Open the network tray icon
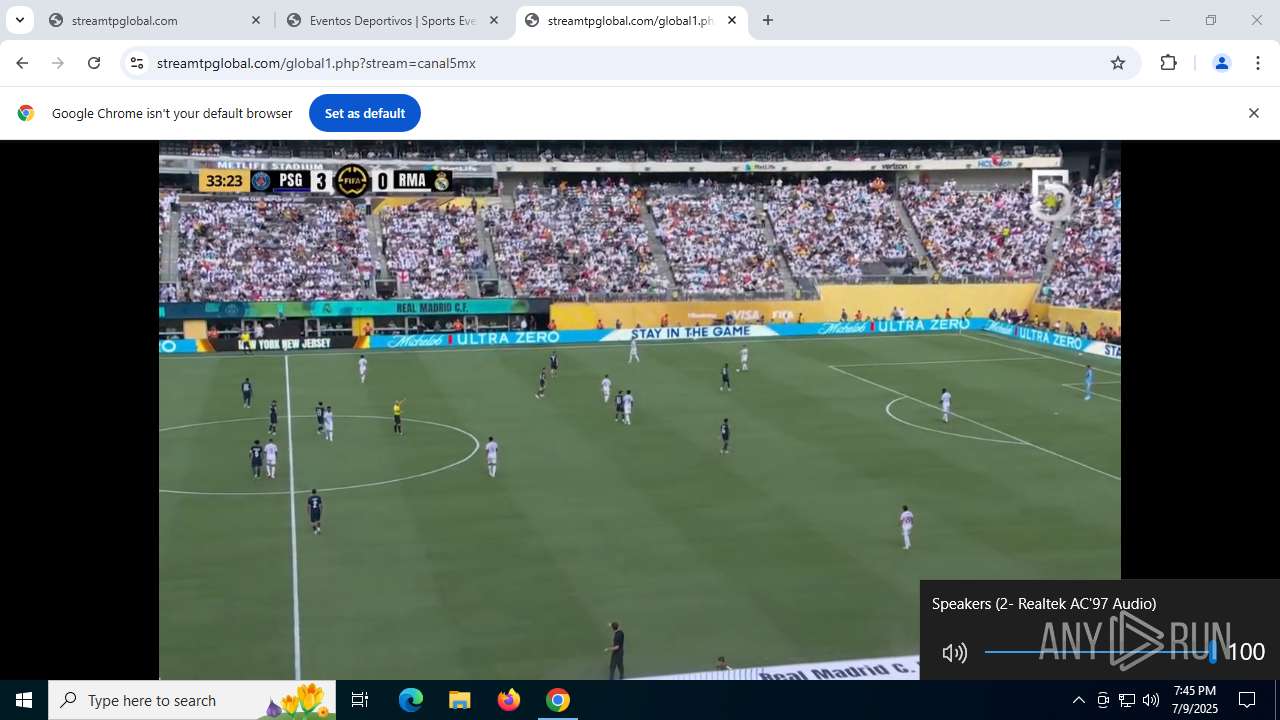Screen dimensions: 1280x720 pos(1127,700)
